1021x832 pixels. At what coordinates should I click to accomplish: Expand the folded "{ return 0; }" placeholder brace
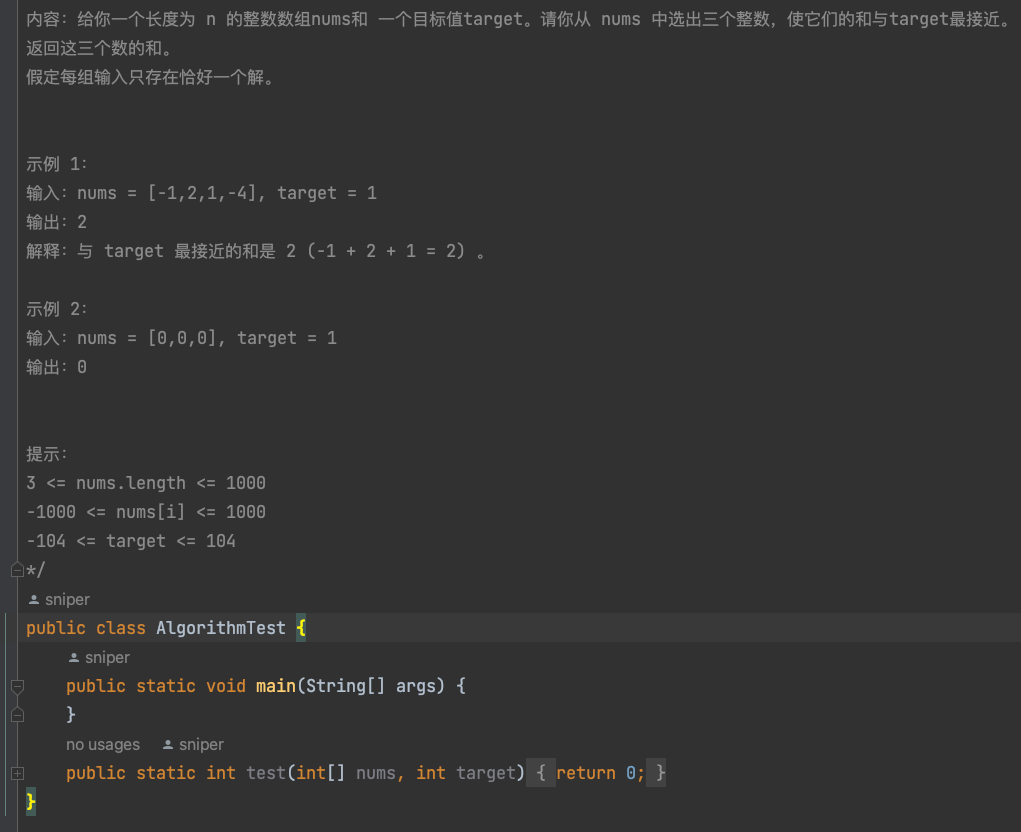(540, 773)
